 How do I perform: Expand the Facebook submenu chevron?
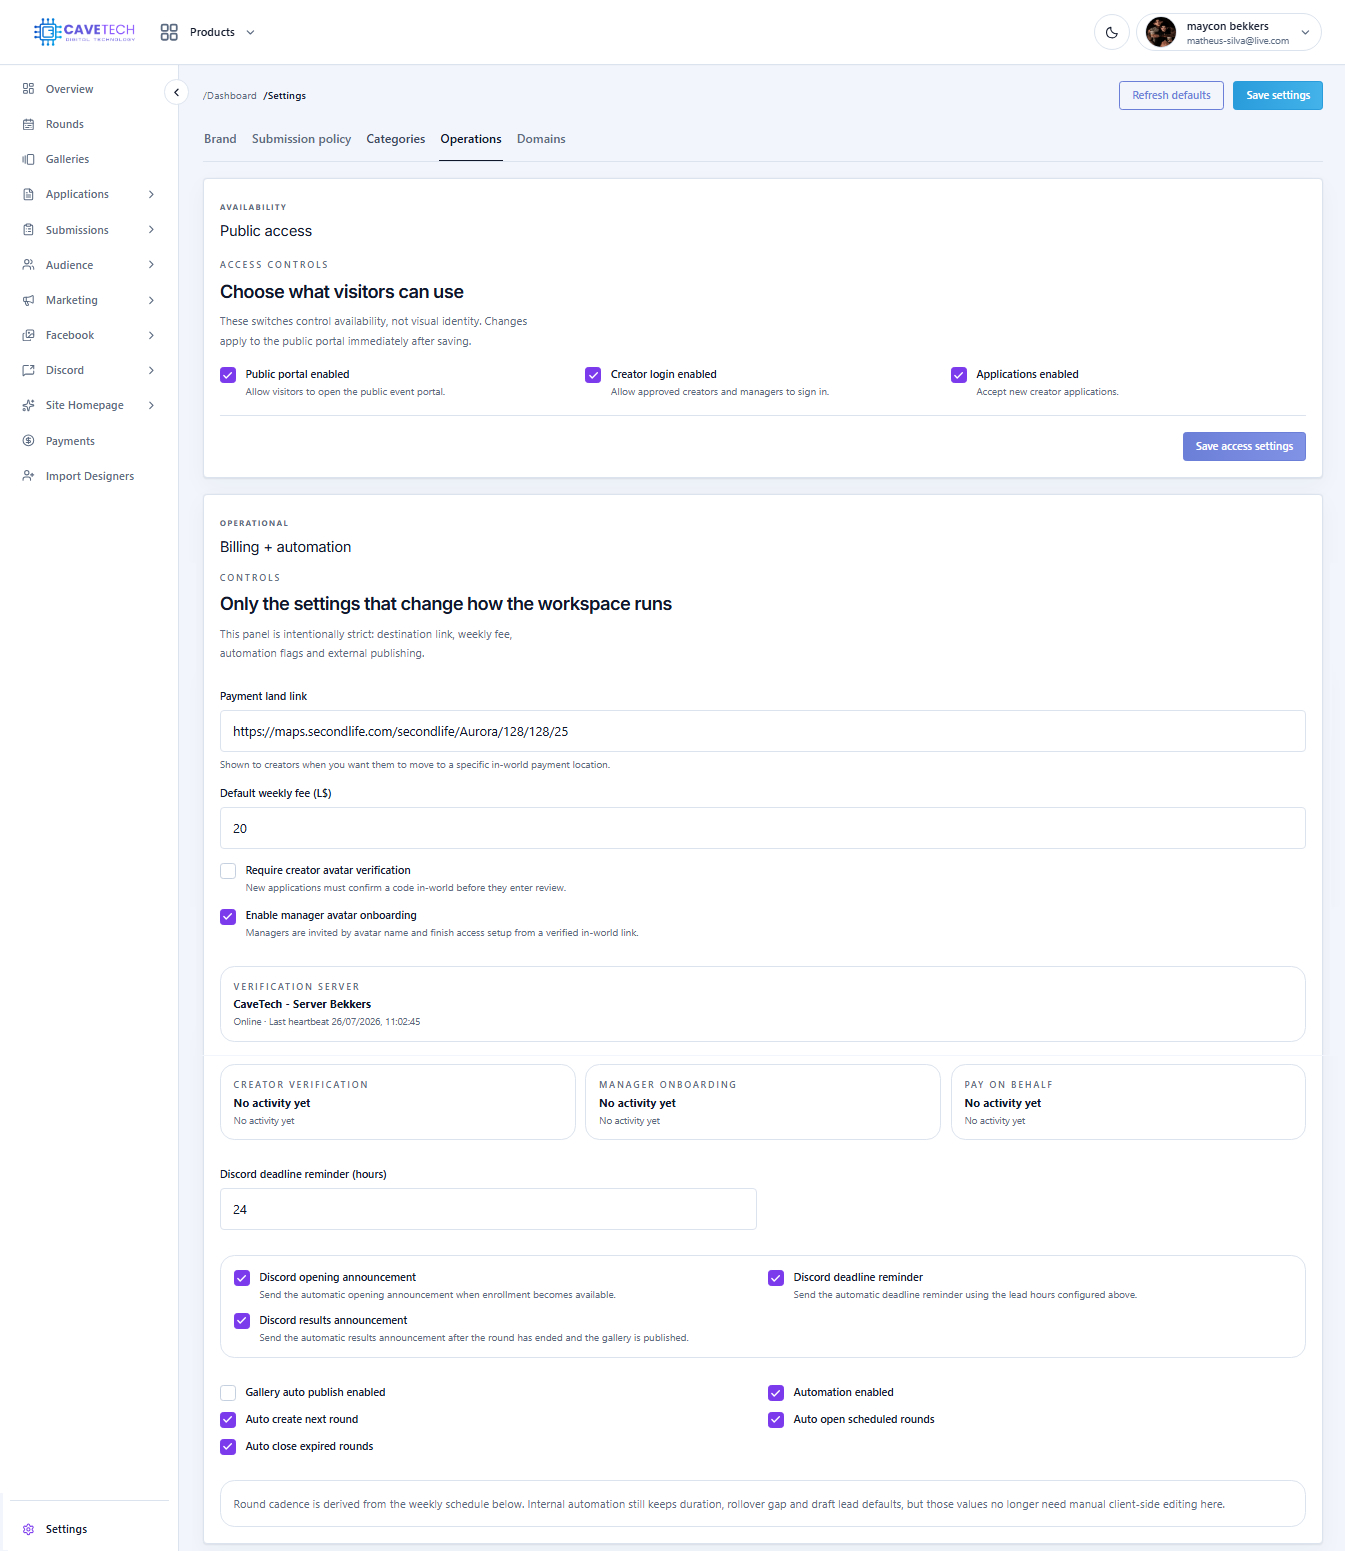[x=151, y=335]
